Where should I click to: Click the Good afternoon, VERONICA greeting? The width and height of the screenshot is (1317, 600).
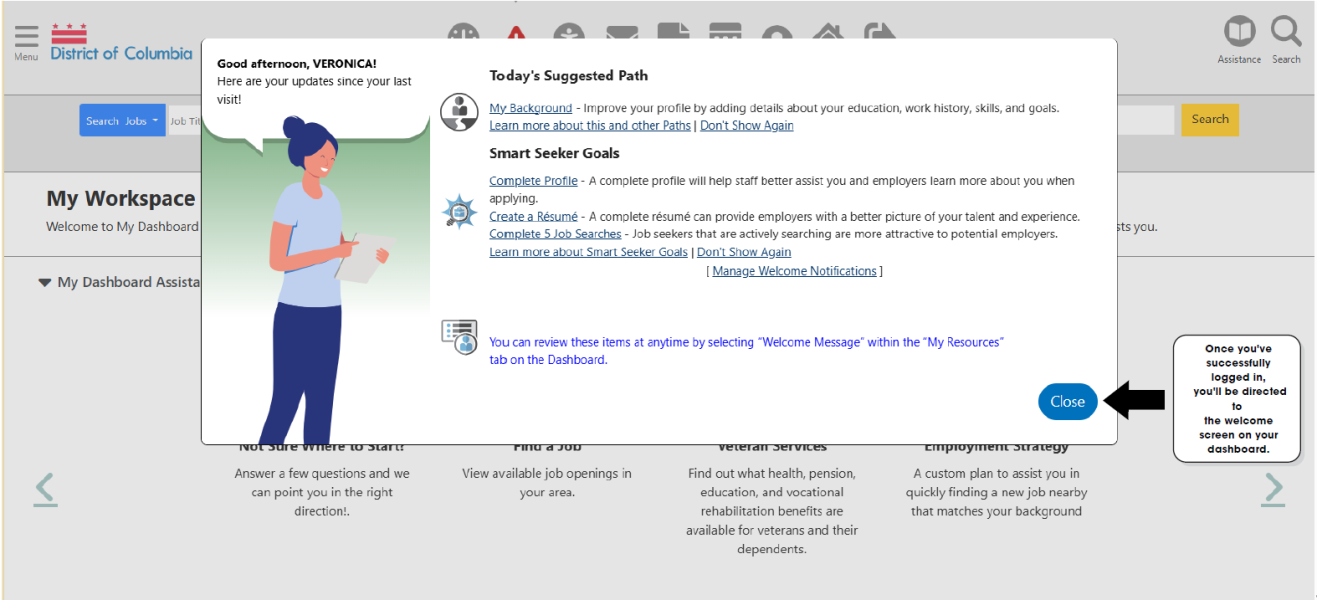[297, 63]
